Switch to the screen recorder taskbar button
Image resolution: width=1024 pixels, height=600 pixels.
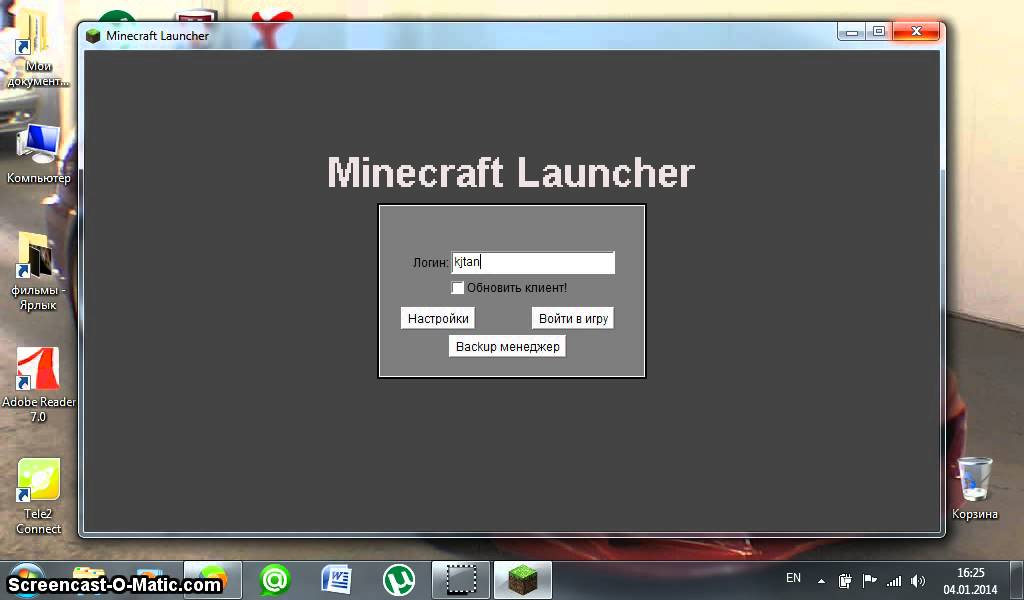pyautogui.click(x=460, y=580)
